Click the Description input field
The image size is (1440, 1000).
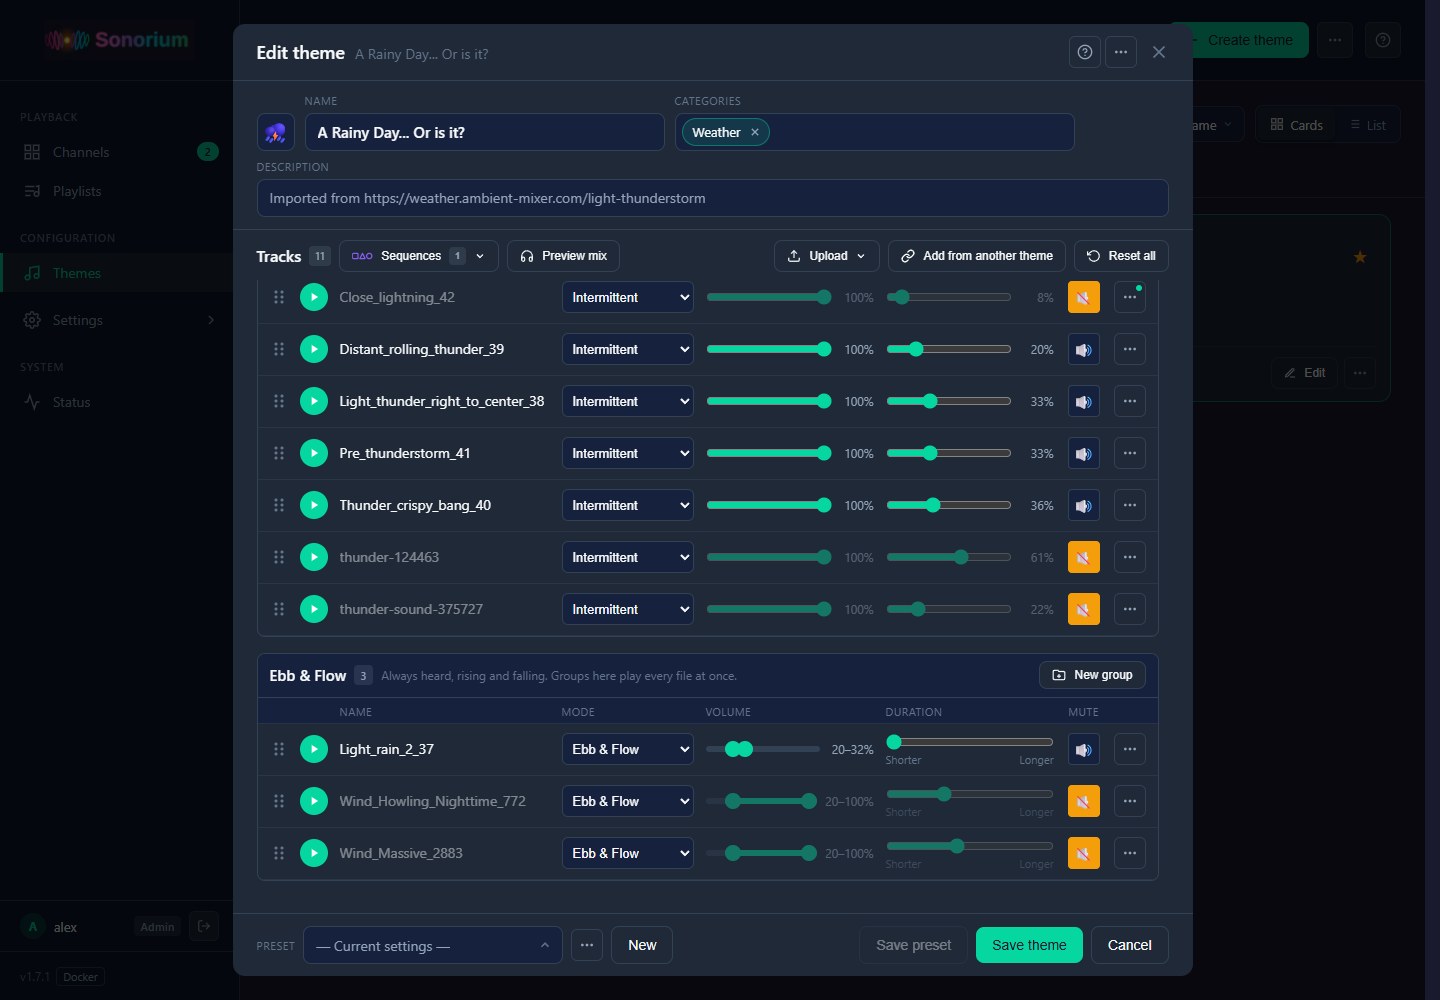[x=713, y=198]
